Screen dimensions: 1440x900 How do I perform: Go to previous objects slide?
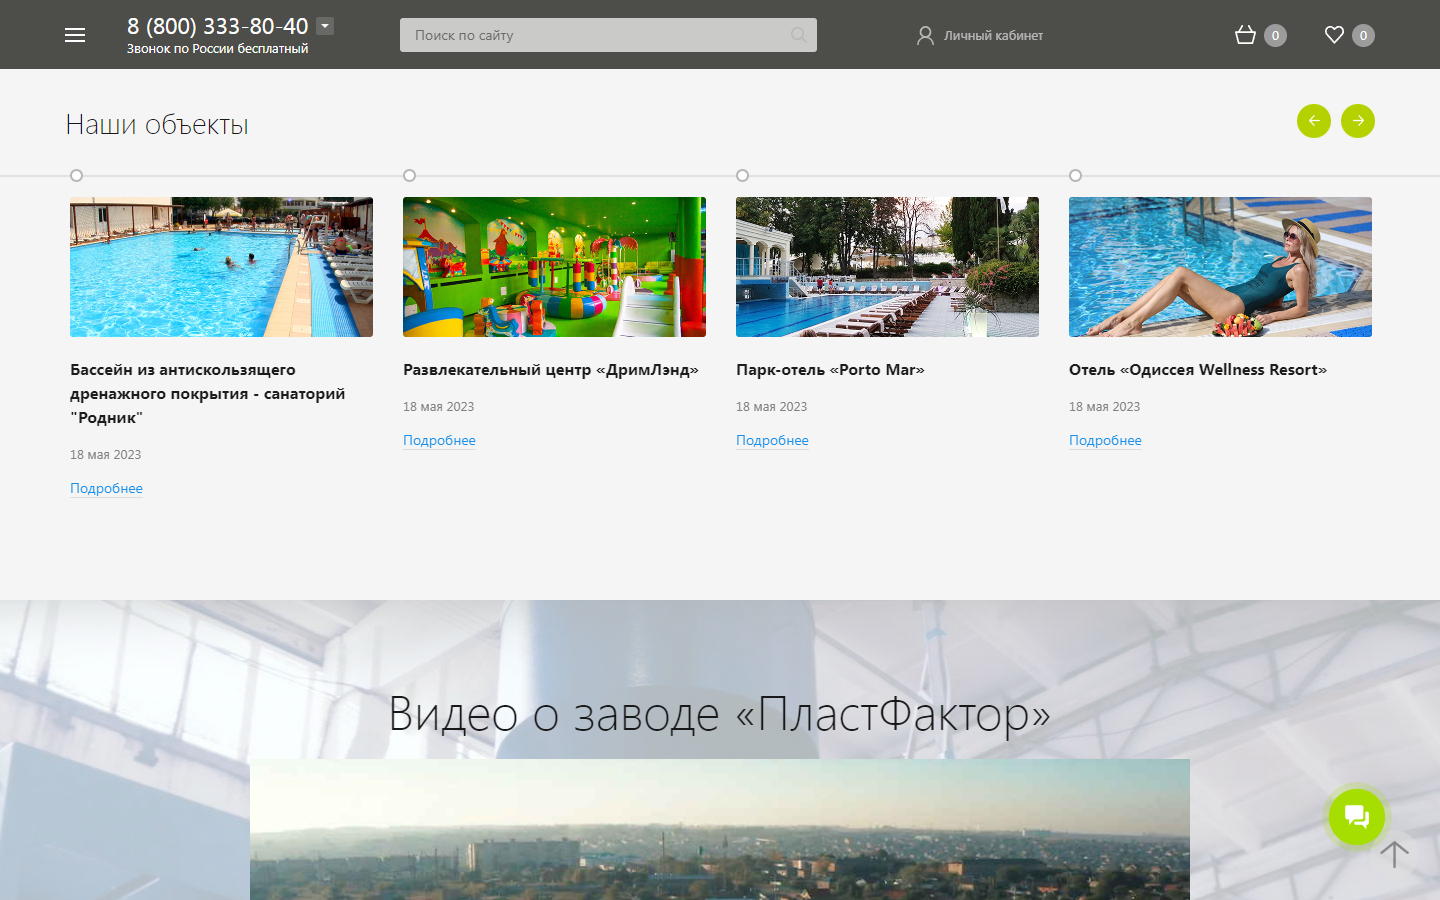click(1313, 121)
